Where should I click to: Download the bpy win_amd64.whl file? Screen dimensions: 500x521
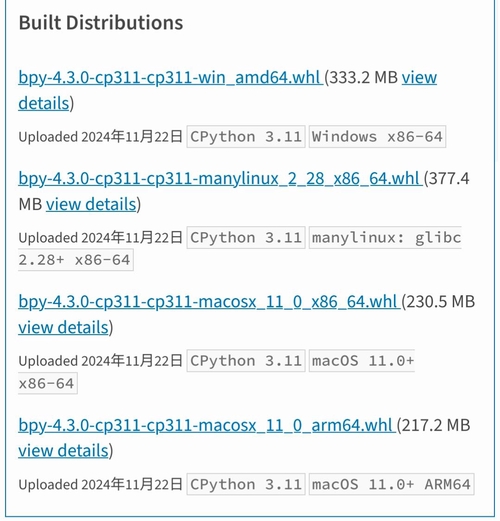(x=170, y=78)
